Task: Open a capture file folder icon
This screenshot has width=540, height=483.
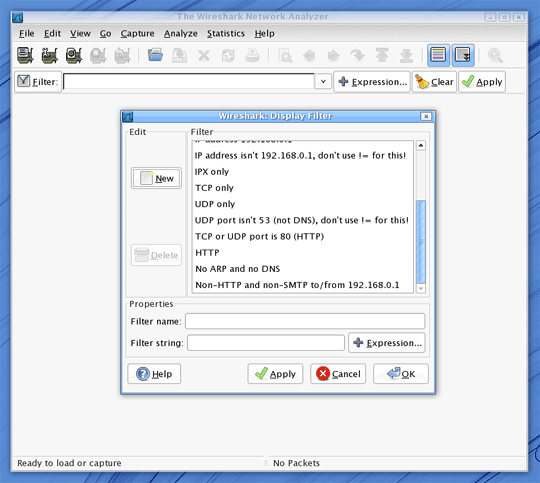Action: [155, 55]
